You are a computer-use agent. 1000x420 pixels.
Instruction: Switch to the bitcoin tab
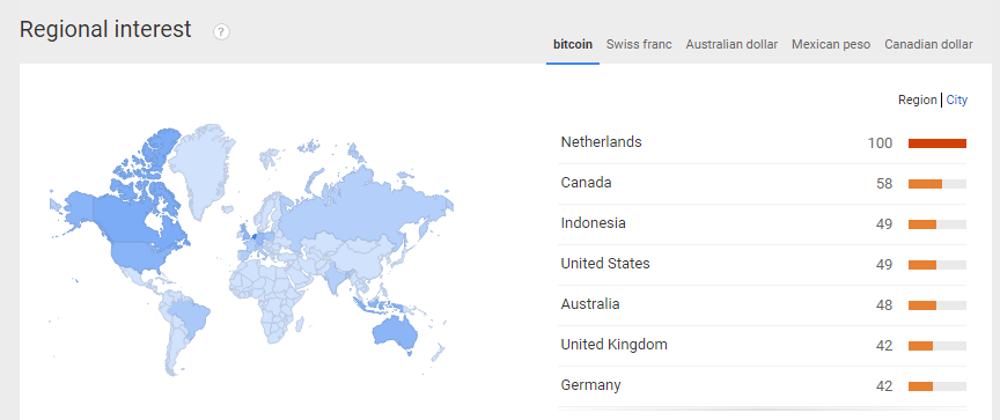tap(573, 45)
